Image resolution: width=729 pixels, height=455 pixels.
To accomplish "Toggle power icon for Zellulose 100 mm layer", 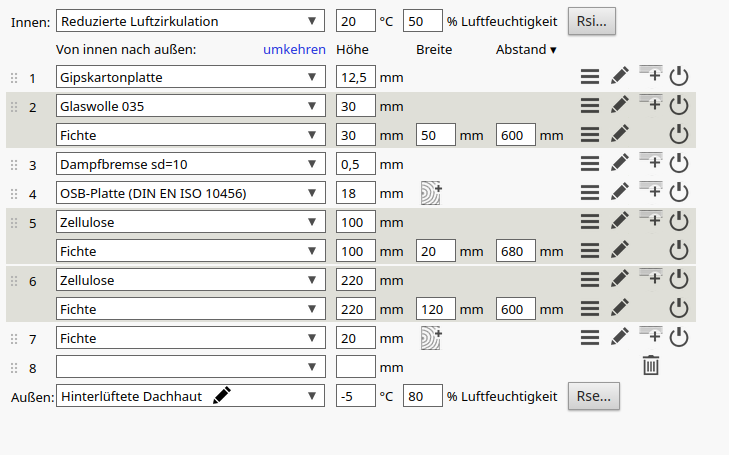I will point(679,221).
